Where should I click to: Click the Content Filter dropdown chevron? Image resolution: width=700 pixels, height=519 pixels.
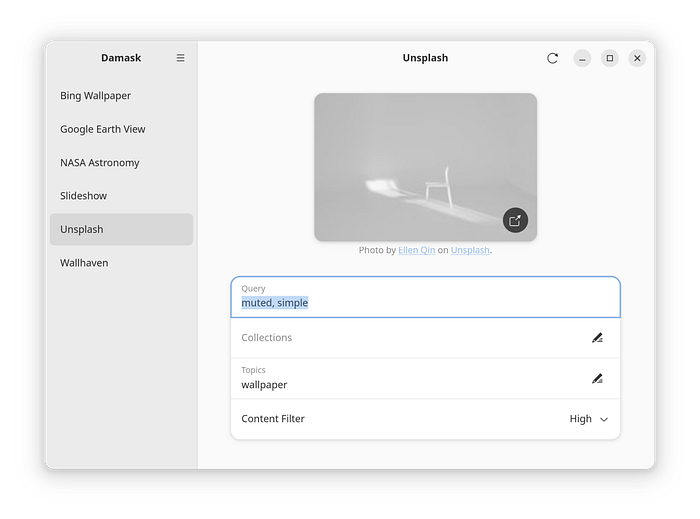click(x=604, y=419)
